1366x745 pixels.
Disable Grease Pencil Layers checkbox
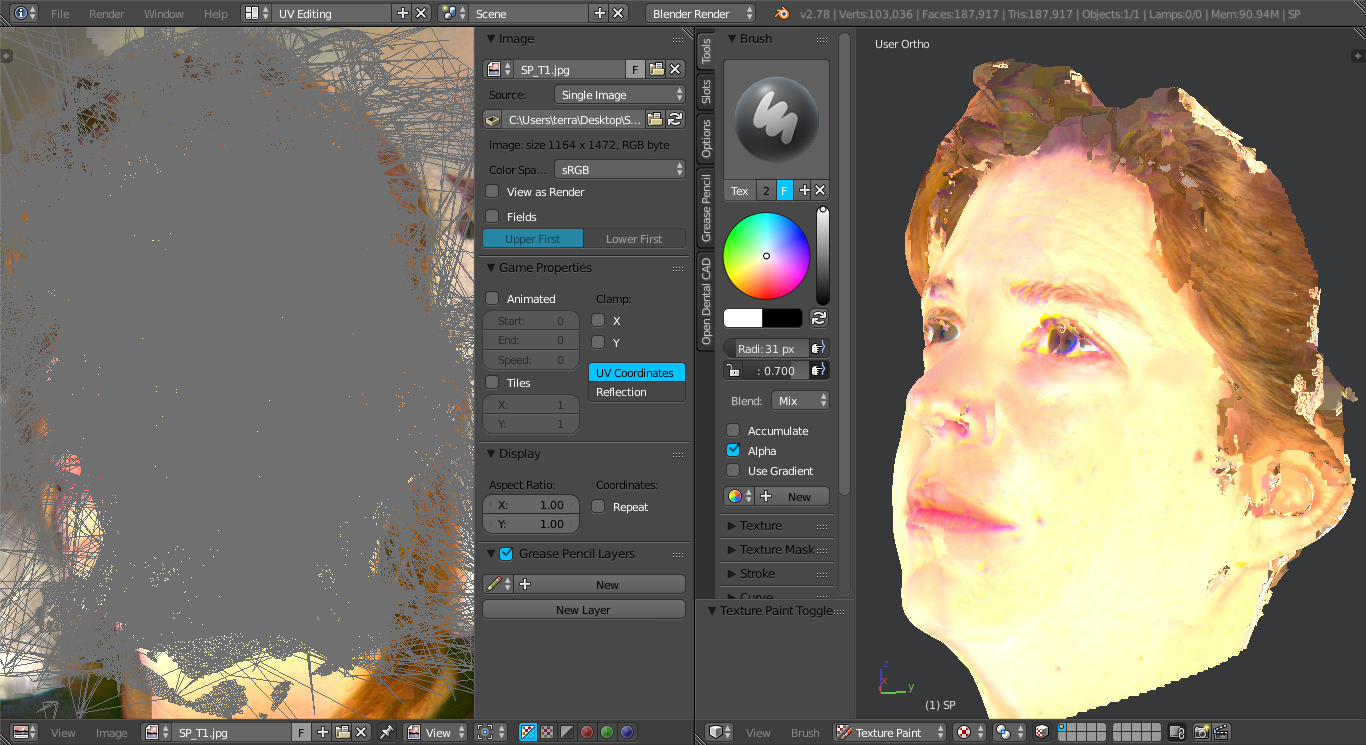(x=506, y=553)
